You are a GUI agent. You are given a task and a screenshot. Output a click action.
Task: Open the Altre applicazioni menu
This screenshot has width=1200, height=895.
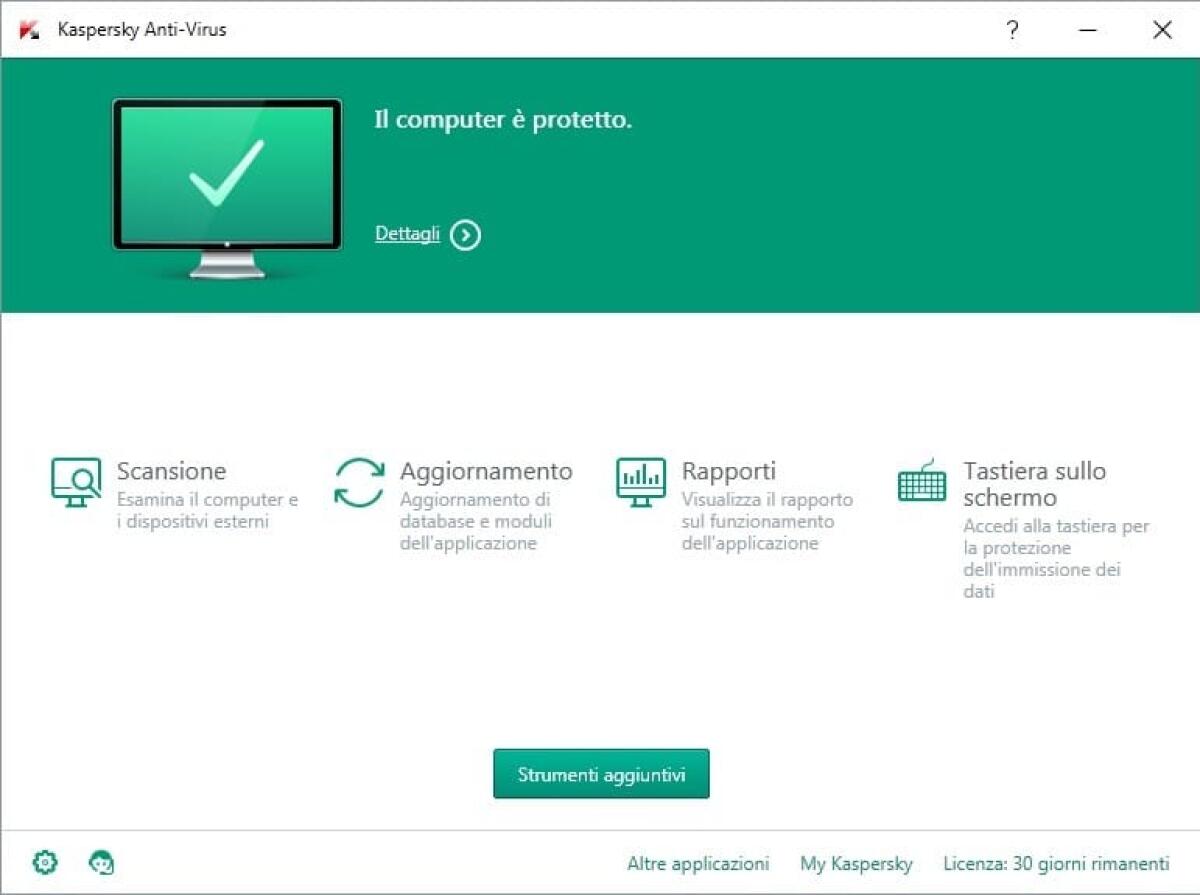[697, 864]
